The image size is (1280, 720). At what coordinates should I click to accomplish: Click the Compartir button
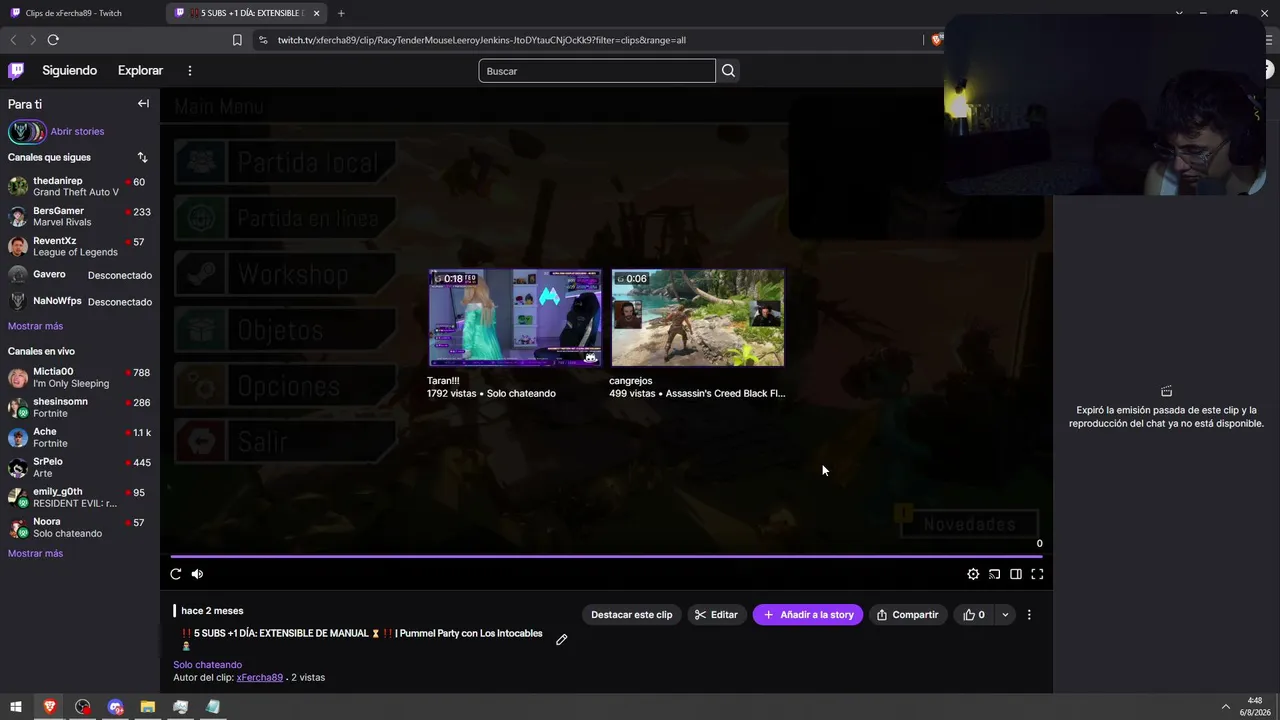907,615
